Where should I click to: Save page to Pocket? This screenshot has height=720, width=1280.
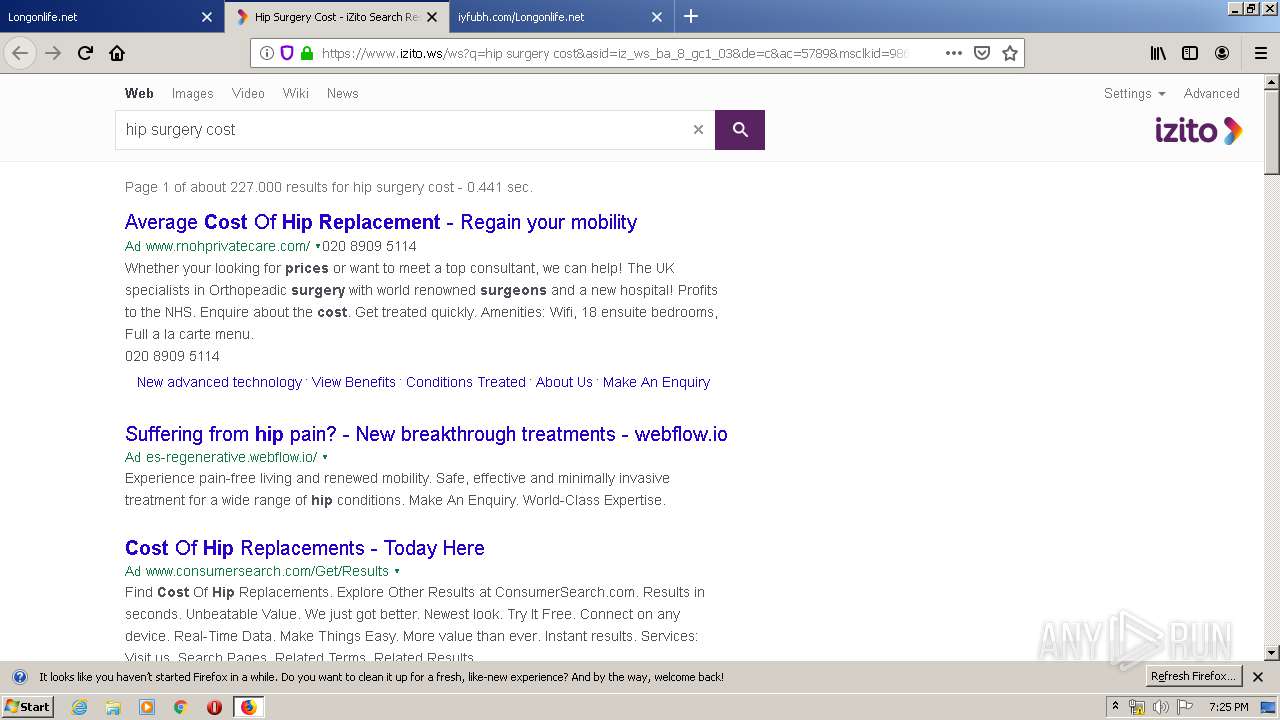click(982, 53)
